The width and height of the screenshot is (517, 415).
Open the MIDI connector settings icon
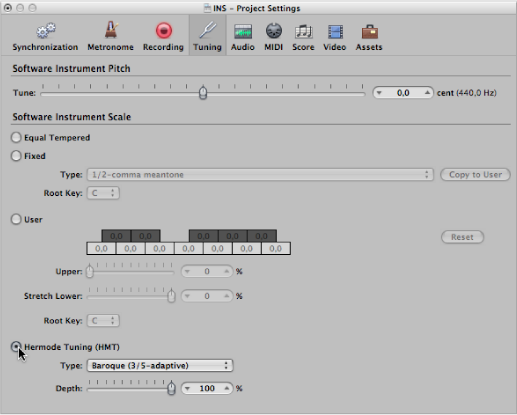274,31
